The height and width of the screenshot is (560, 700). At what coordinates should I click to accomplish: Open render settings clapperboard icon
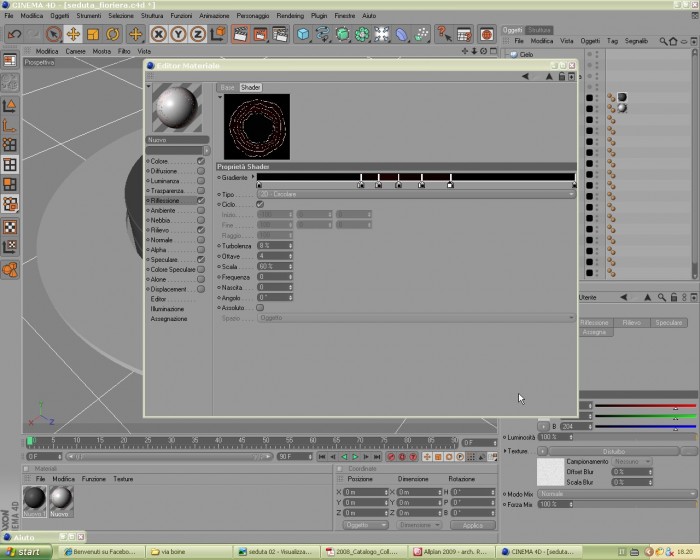(x=280, y=34)
